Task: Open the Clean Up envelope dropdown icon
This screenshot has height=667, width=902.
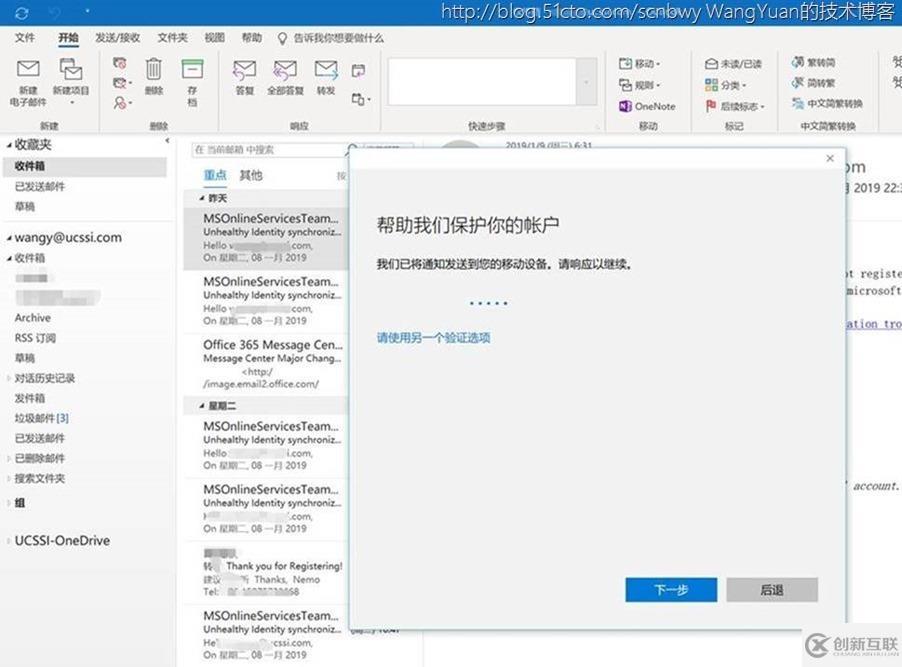Action: (121, 83)
